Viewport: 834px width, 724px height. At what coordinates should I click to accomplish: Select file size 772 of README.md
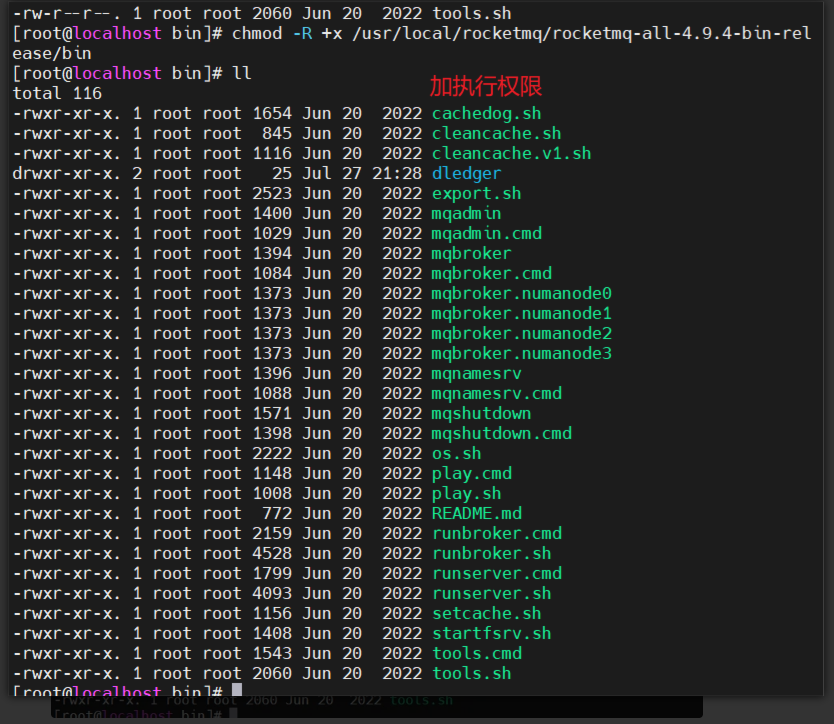(277, 514)
